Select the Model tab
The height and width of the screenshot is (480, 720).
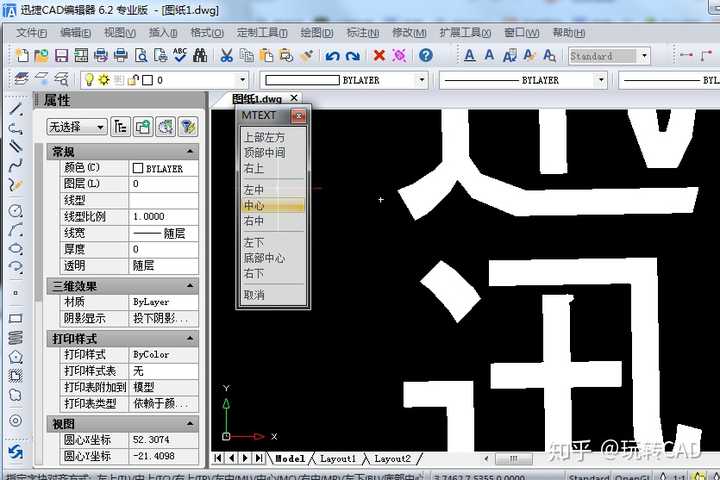click(290, 458)
